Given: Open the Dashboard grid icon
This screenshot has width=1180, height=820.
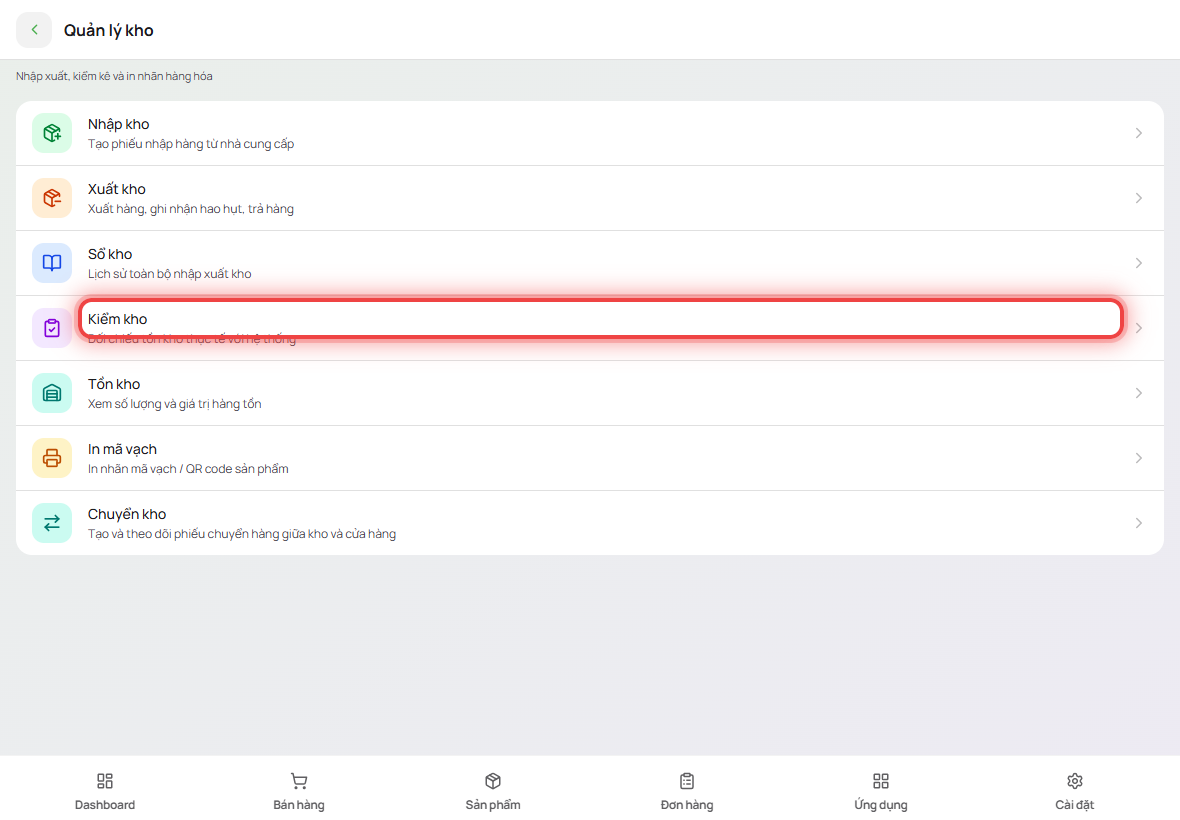Looking at the screenshot, I should tap(105, 781).
